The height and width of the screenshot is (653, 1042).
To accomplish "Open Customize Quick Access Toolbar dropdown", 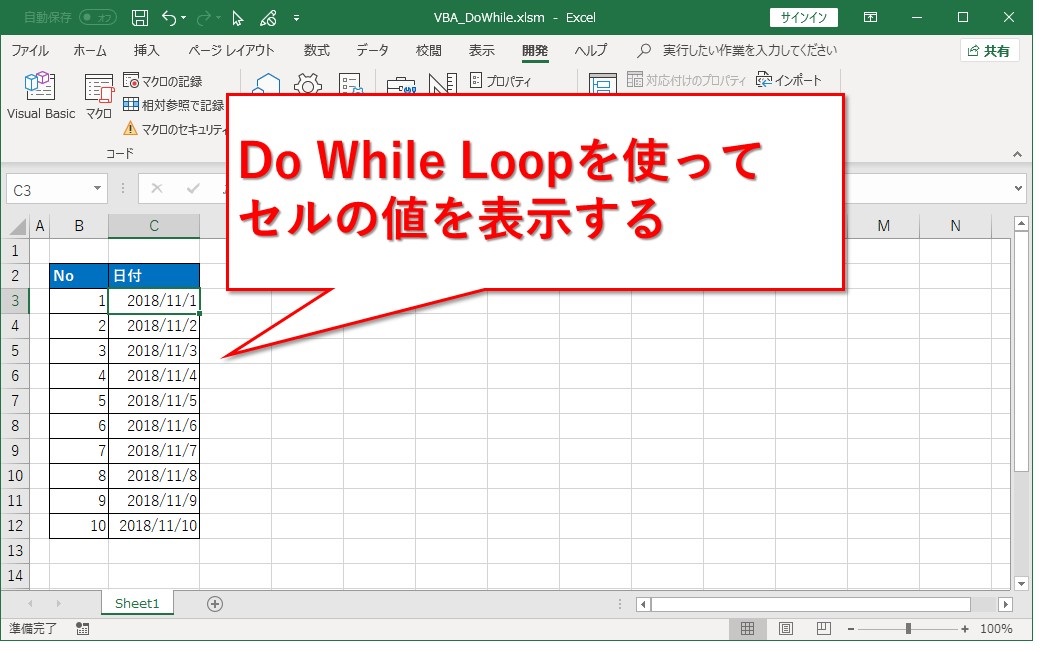I will (x=296, y=18).
